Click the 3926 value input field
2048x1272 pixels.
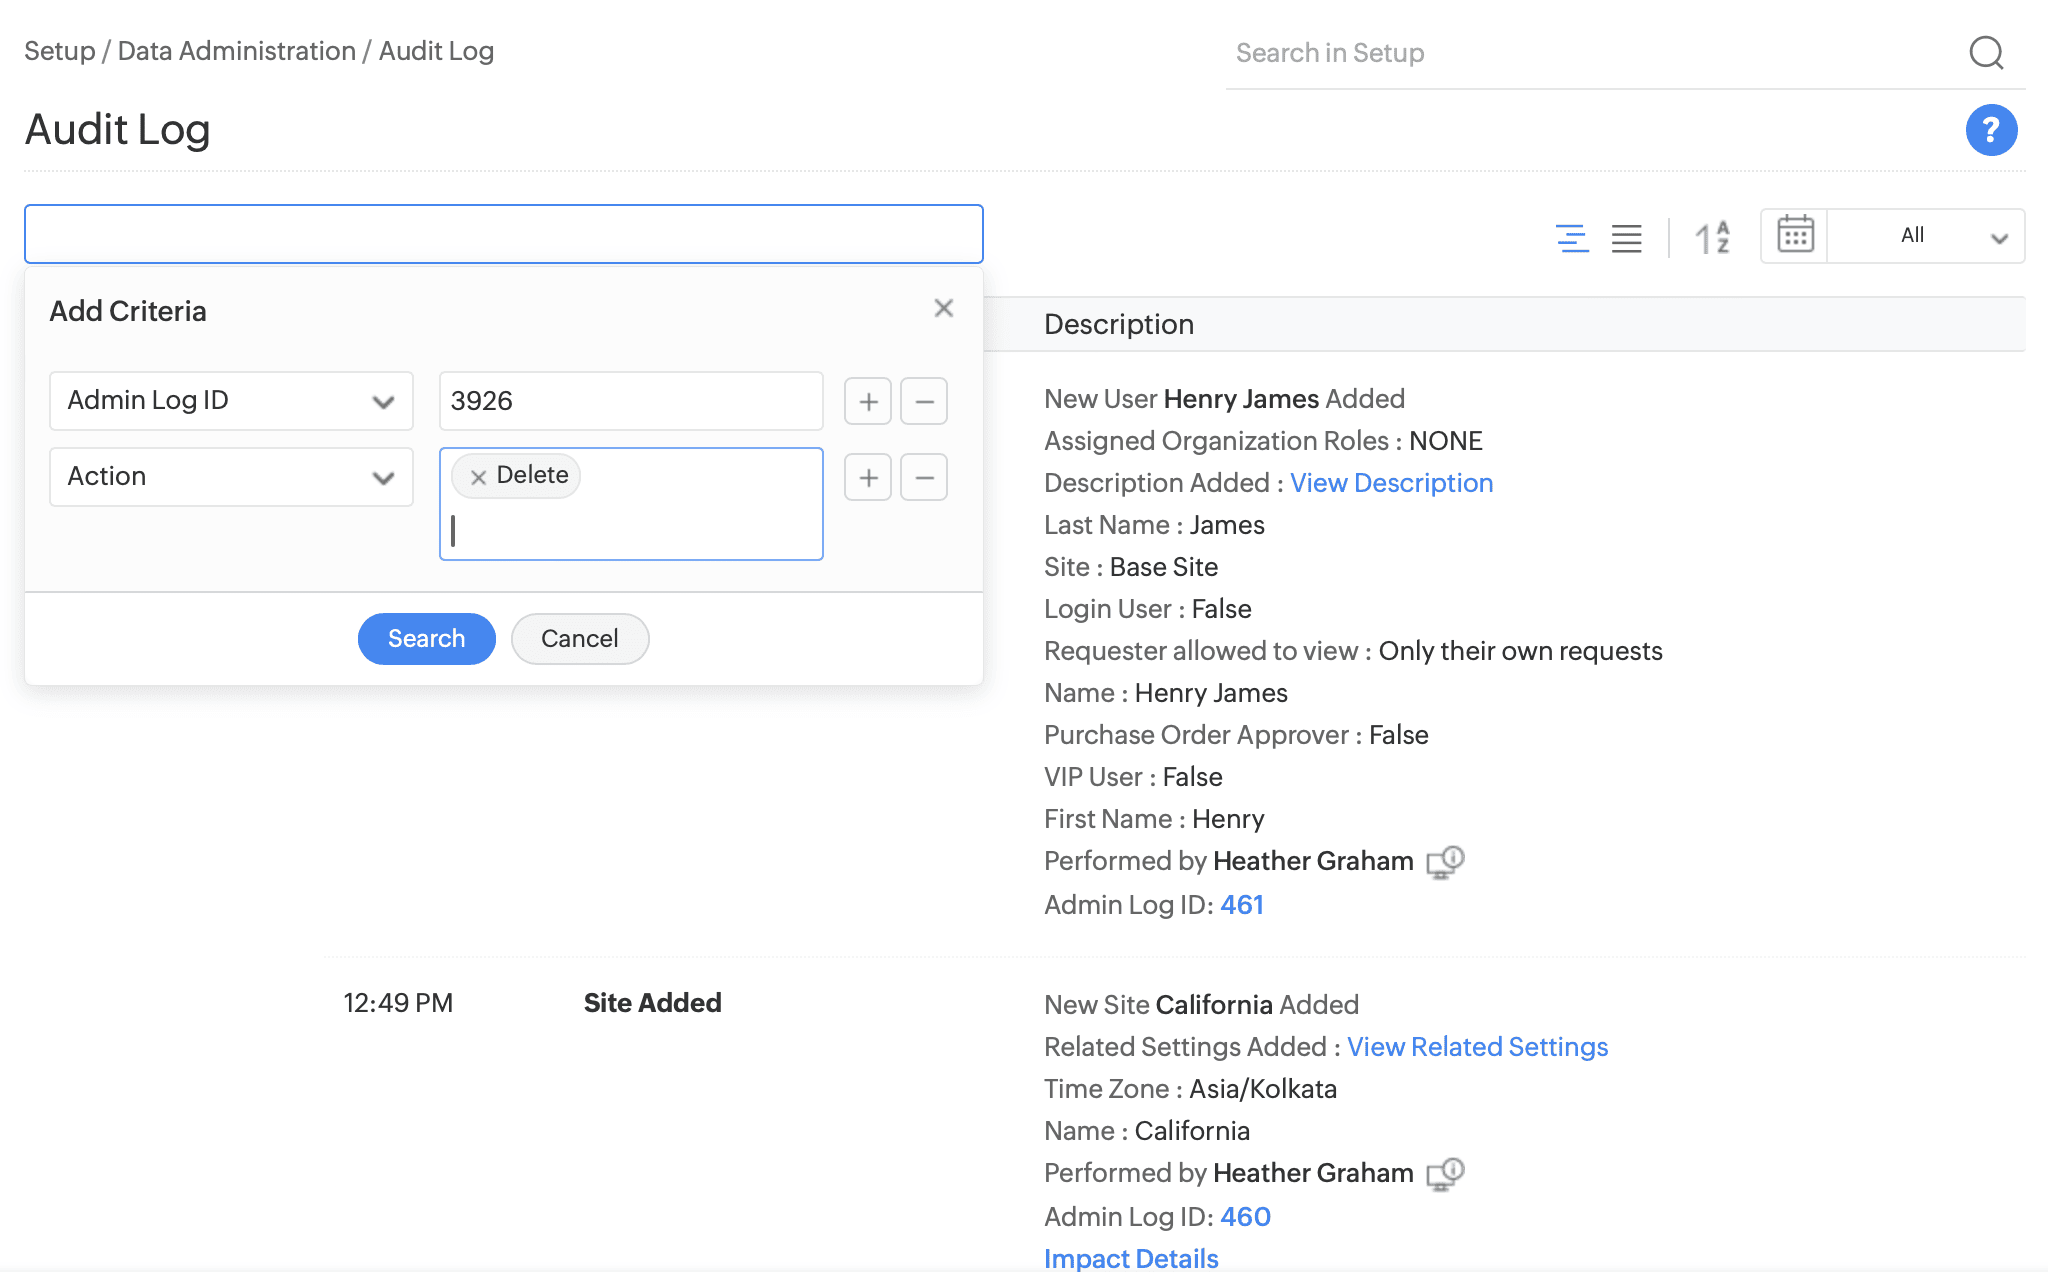coord(630,401)
